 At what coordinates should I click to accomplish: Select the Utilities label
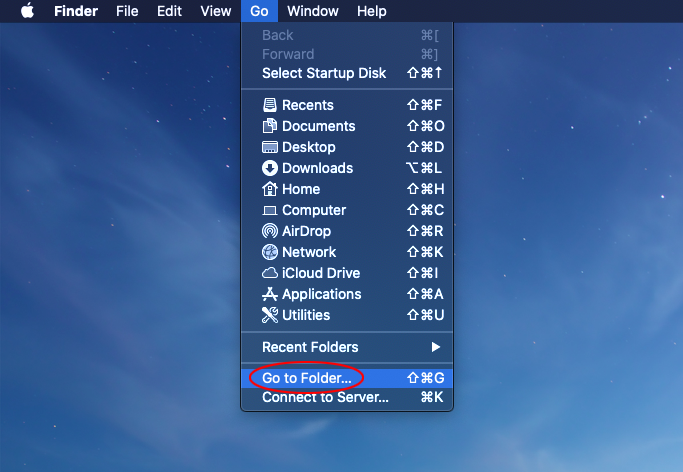tap(306, 315)
